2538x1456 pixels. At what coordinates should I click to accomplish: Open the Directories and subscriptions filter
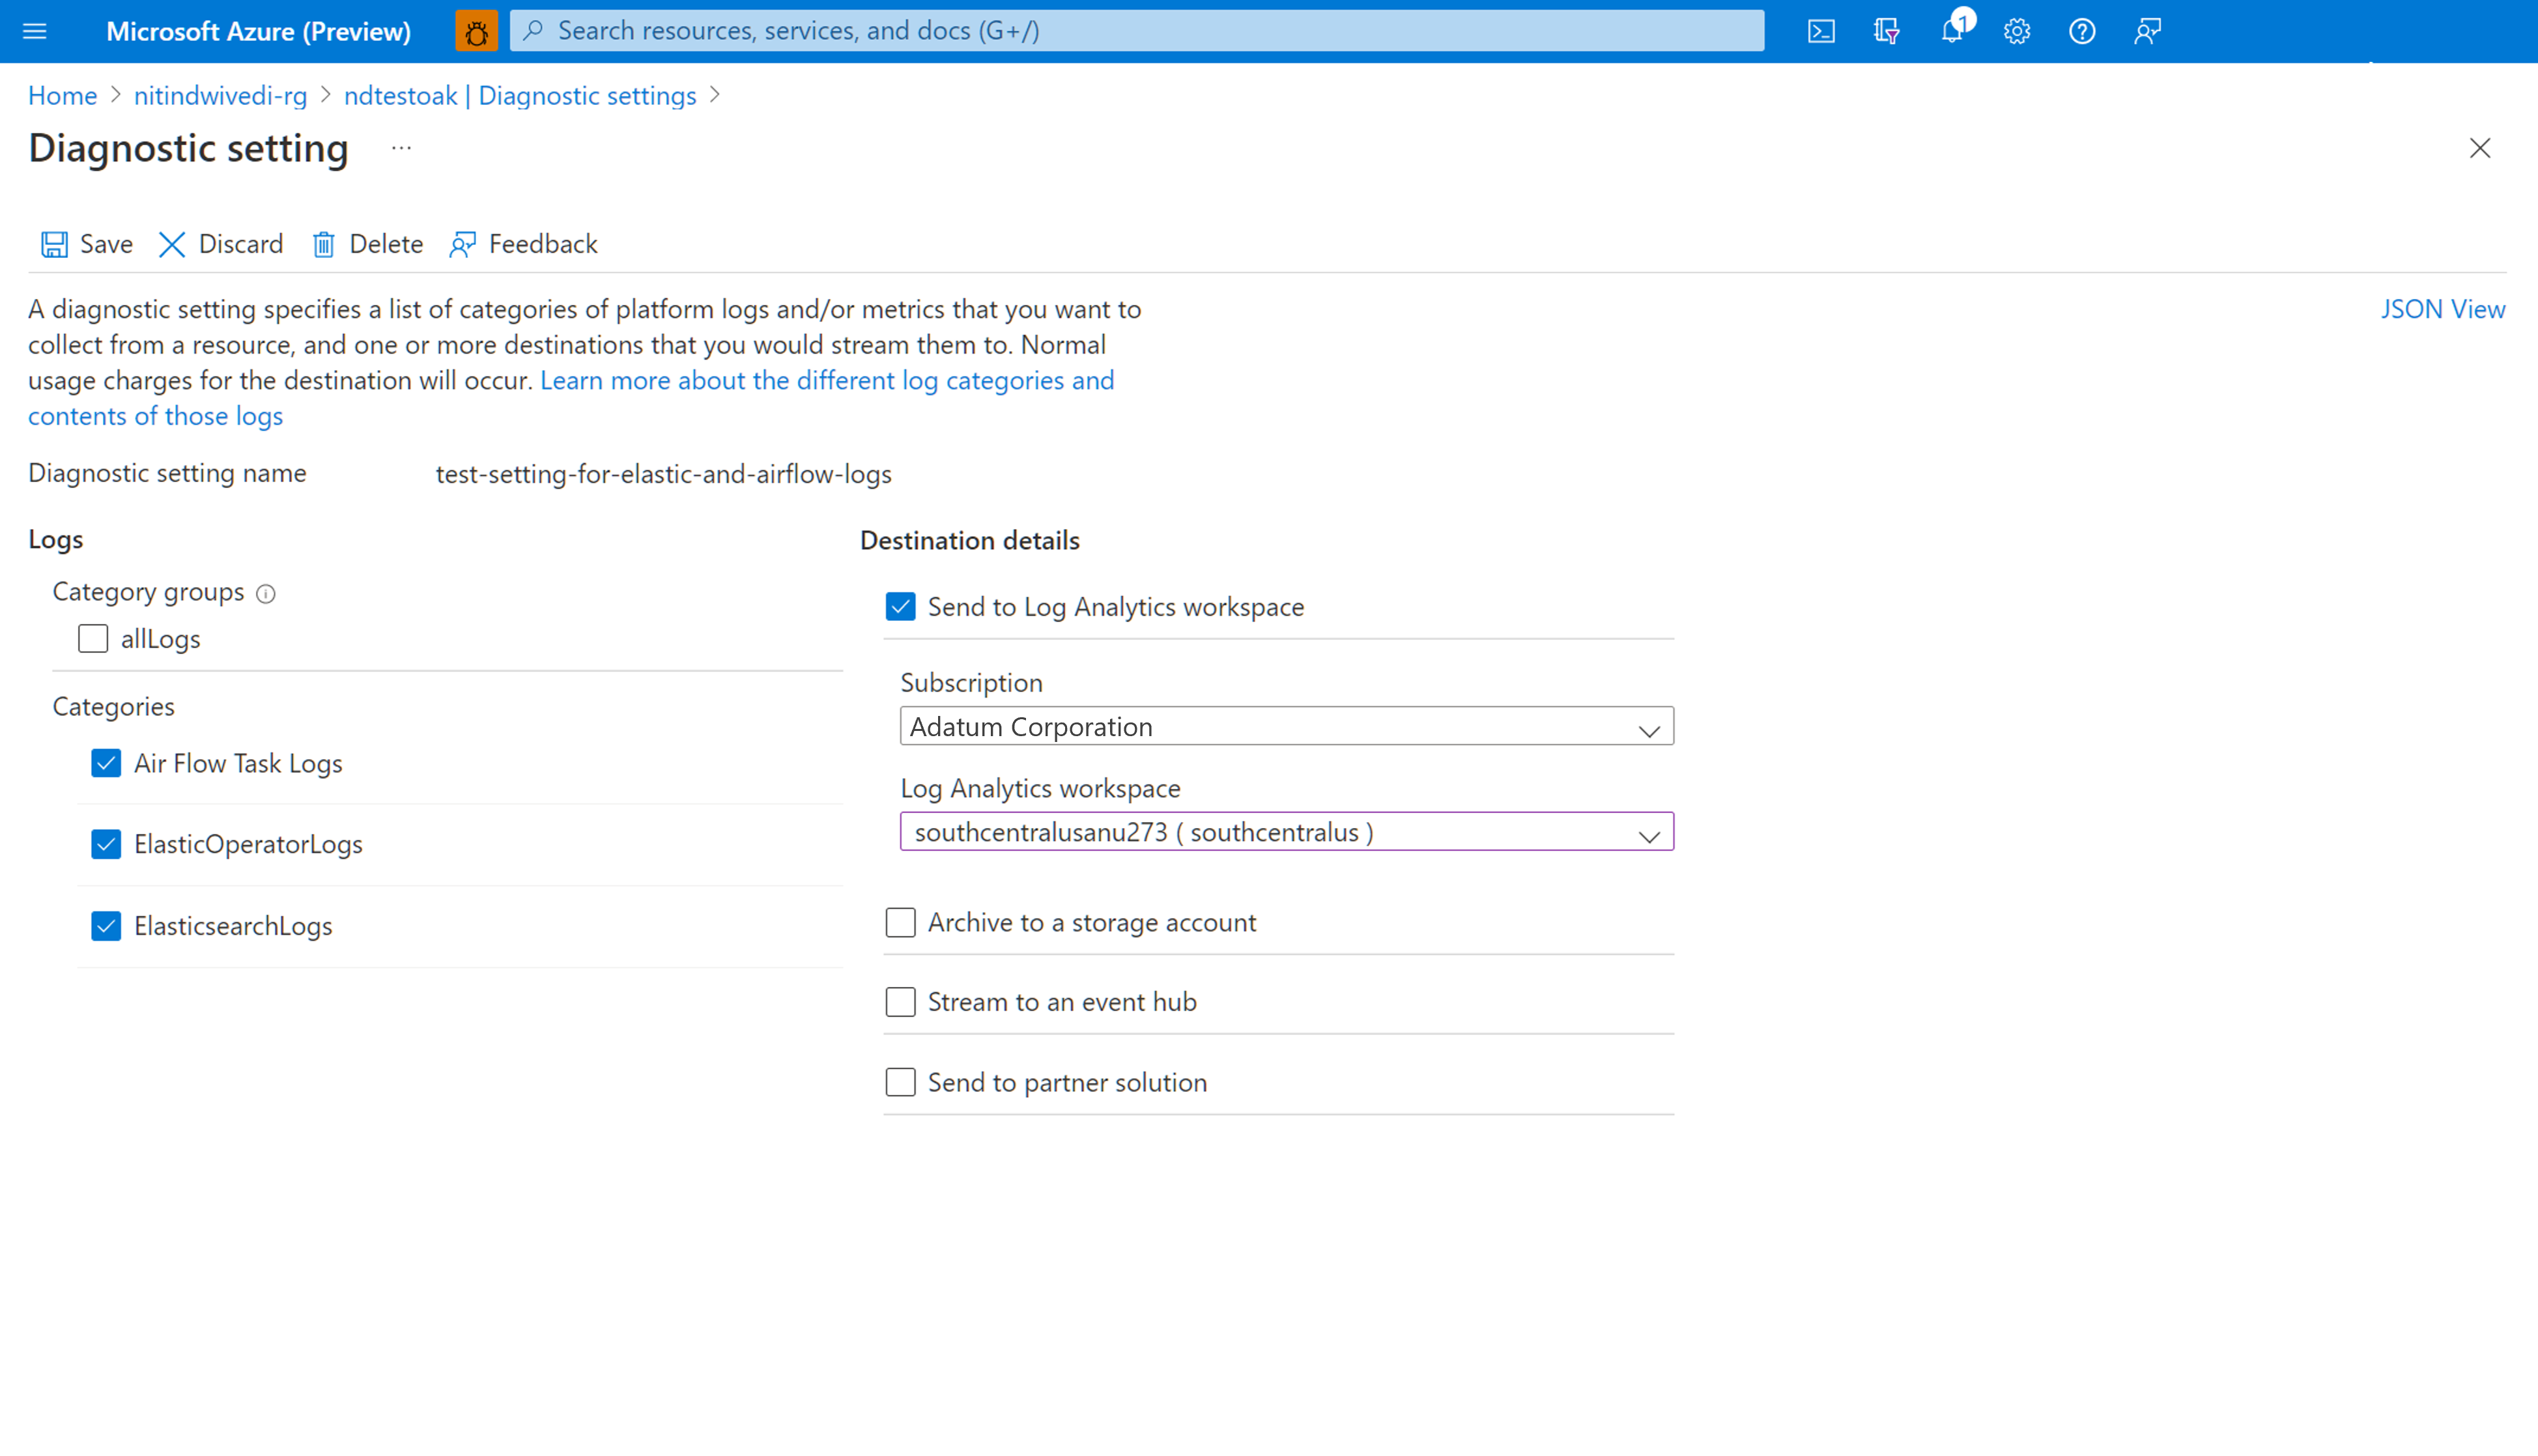coord(1886,30)
